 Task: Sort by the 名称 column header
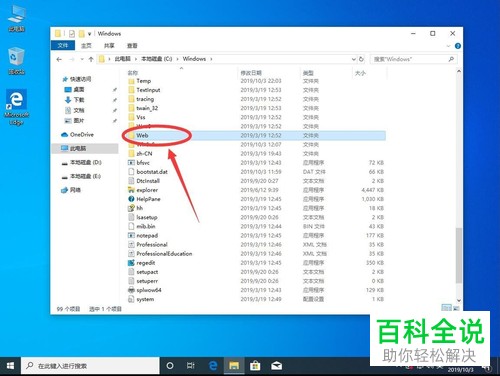133,73
